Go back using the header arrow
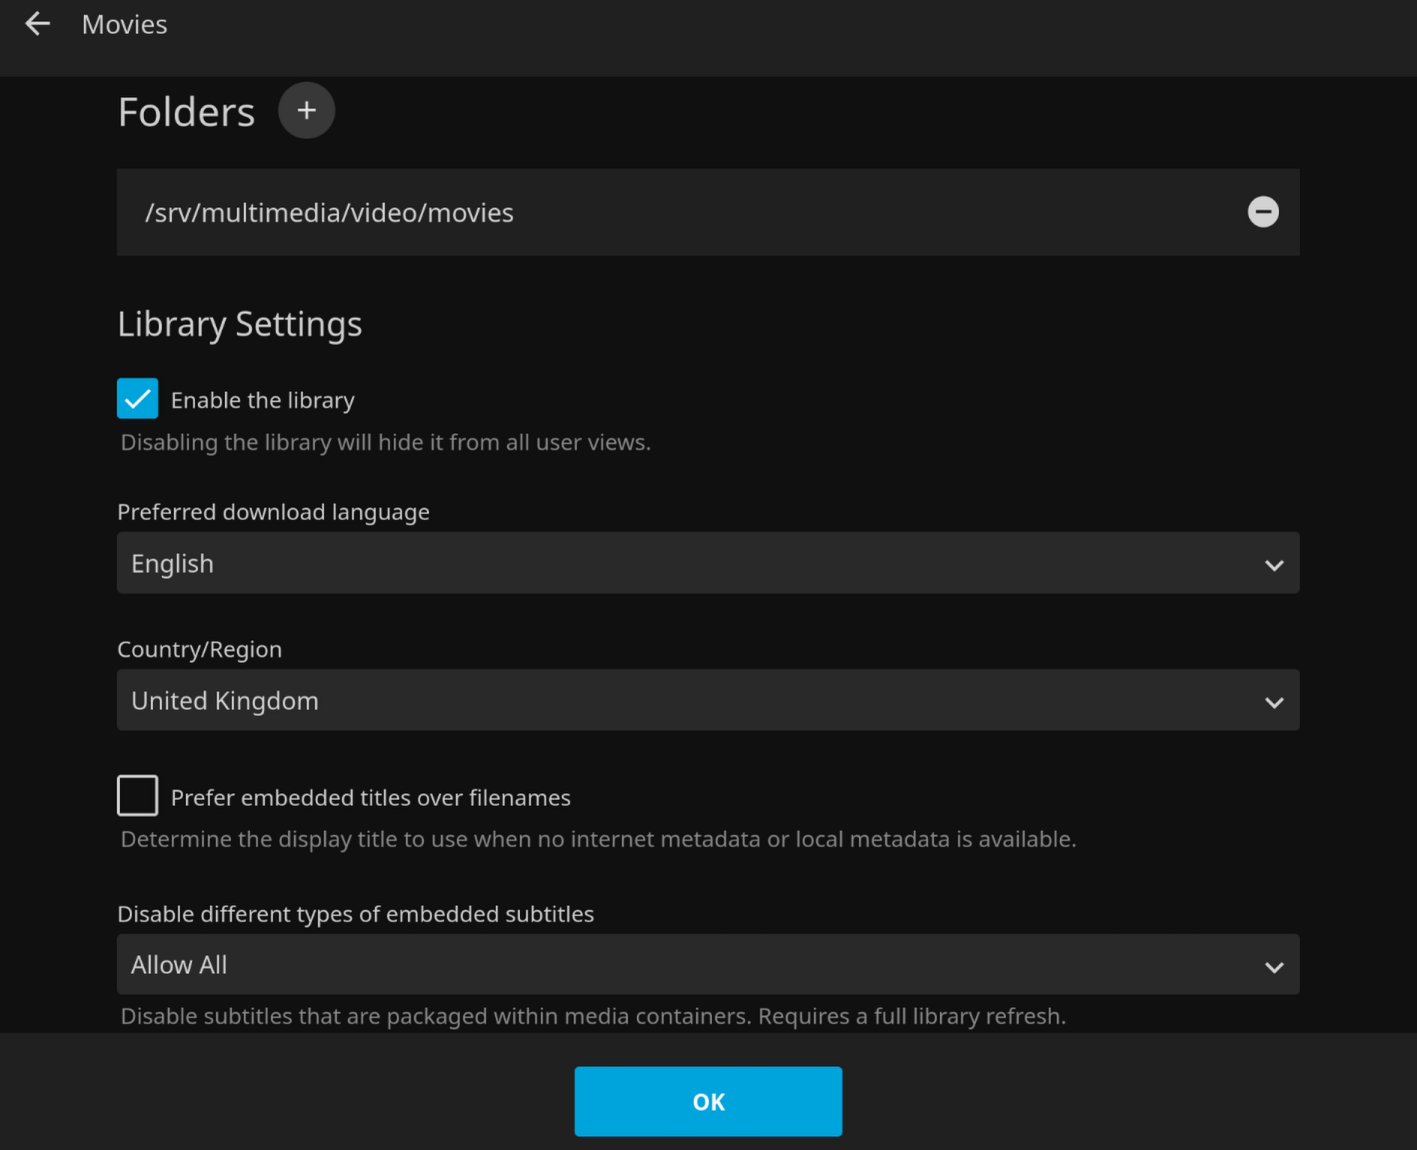1417x1150 pixels. point(38,24)
